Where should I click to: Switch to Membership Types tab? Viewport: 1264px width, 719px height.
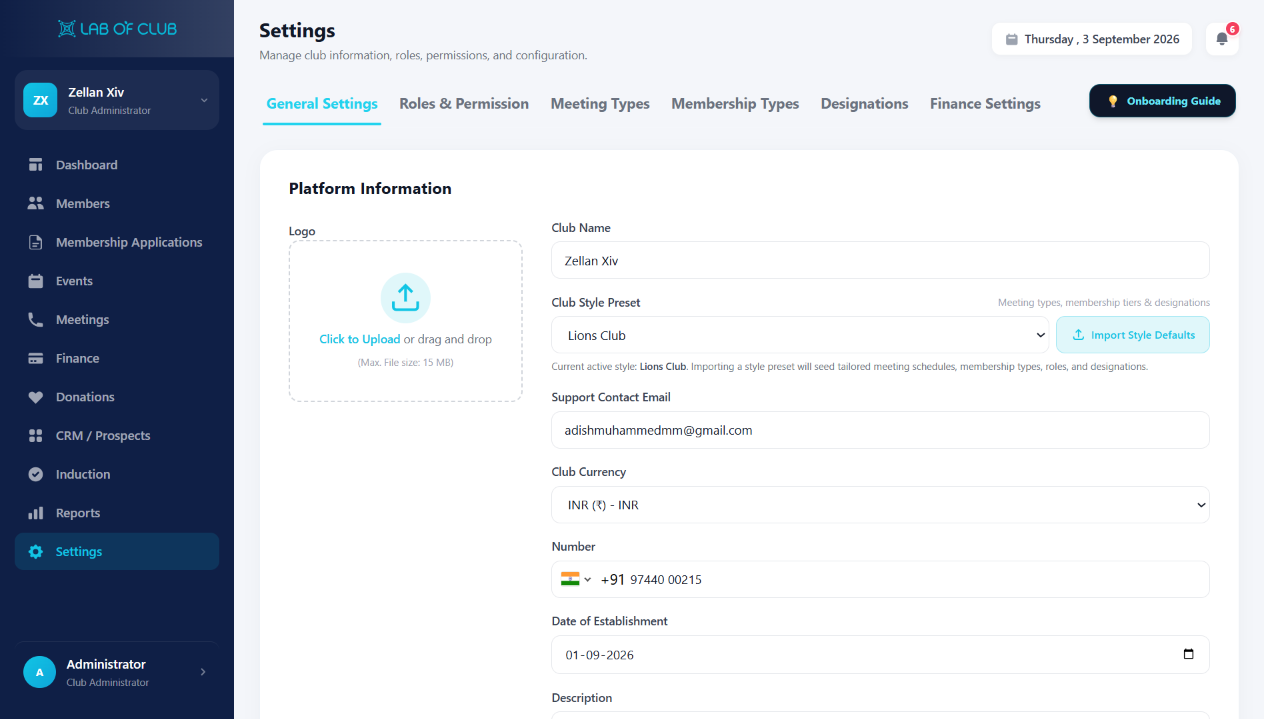click(735, 104)
